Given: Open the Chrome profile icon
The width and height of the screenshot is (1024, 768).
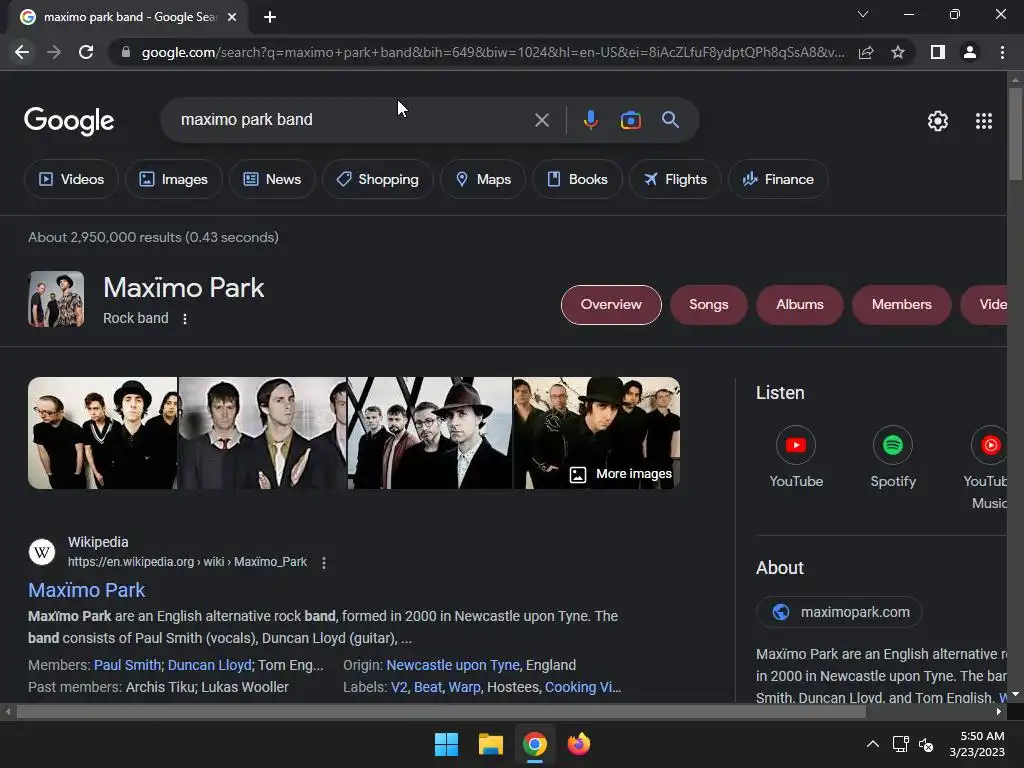Looking at the screenshot, I should [x=970, y=52].
